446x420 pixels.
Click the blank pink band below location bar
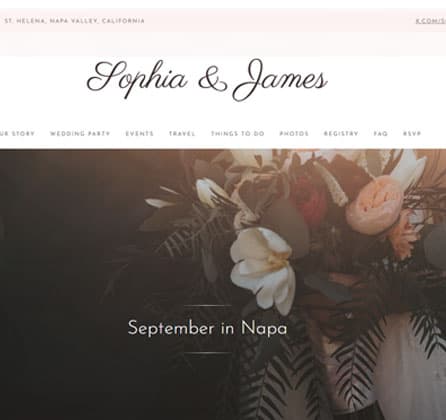[x=223, y=44]
